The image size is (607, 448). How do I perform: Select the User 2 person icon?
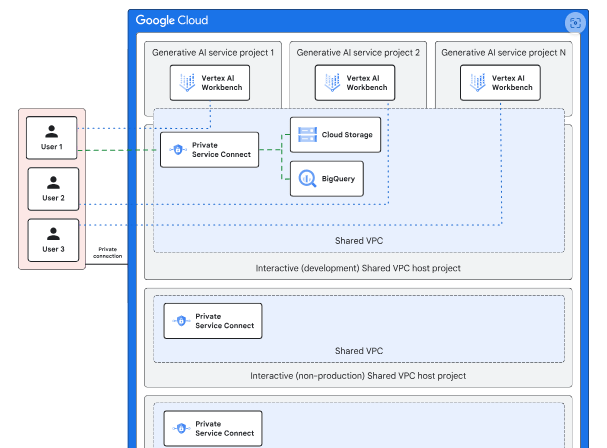coord(52,182)
